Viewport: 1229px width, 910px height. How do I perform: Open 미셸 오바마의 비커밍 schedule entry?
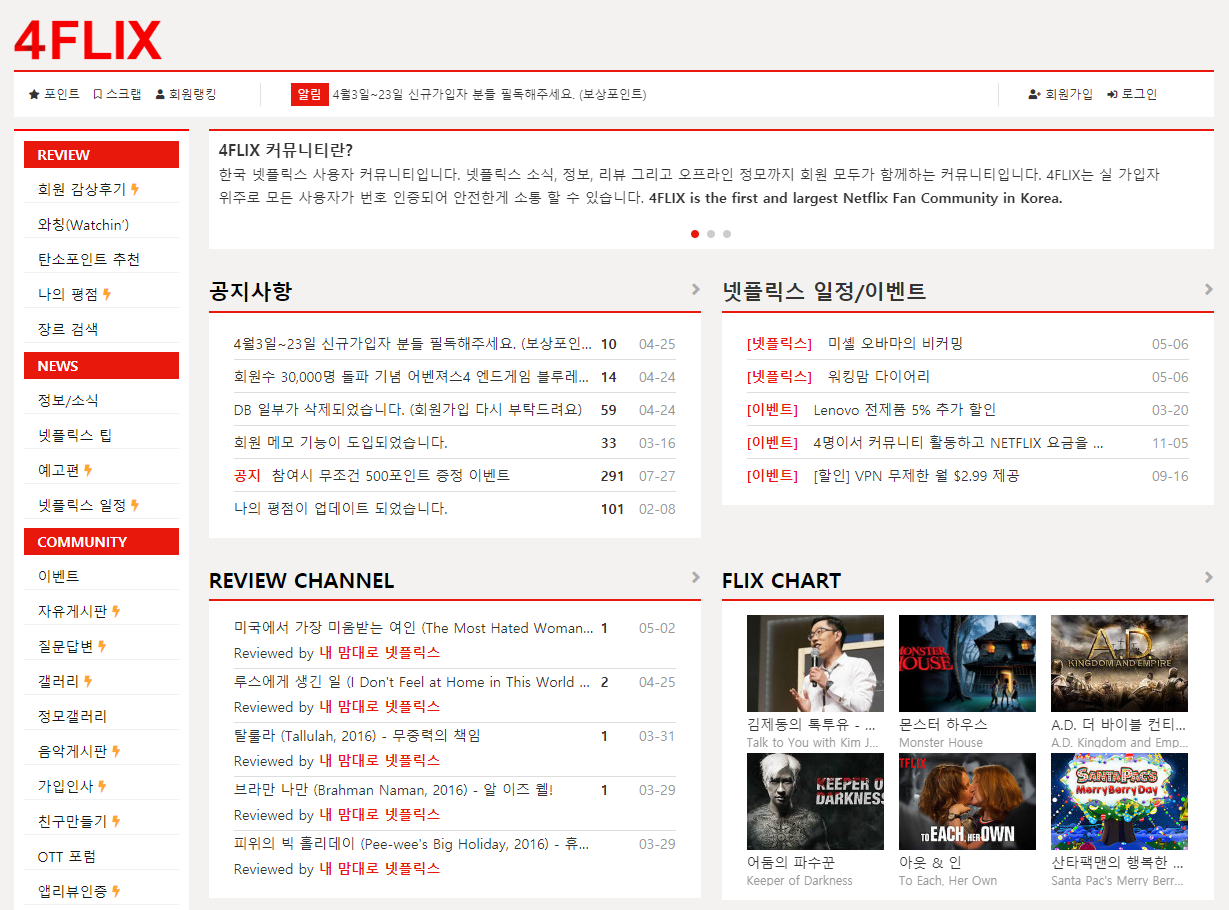895,344
